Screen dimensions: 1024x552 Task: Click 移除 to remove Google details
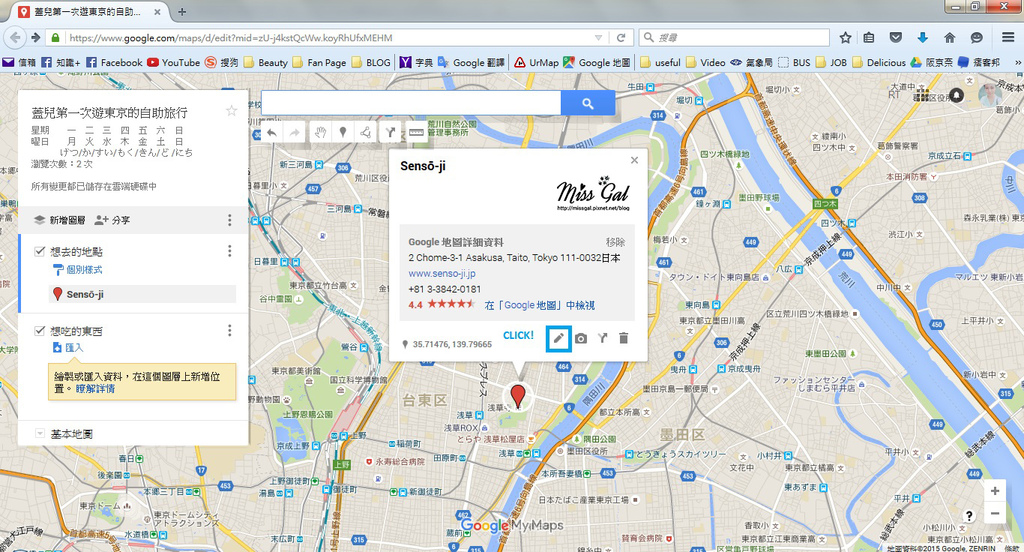click(615, 242)
